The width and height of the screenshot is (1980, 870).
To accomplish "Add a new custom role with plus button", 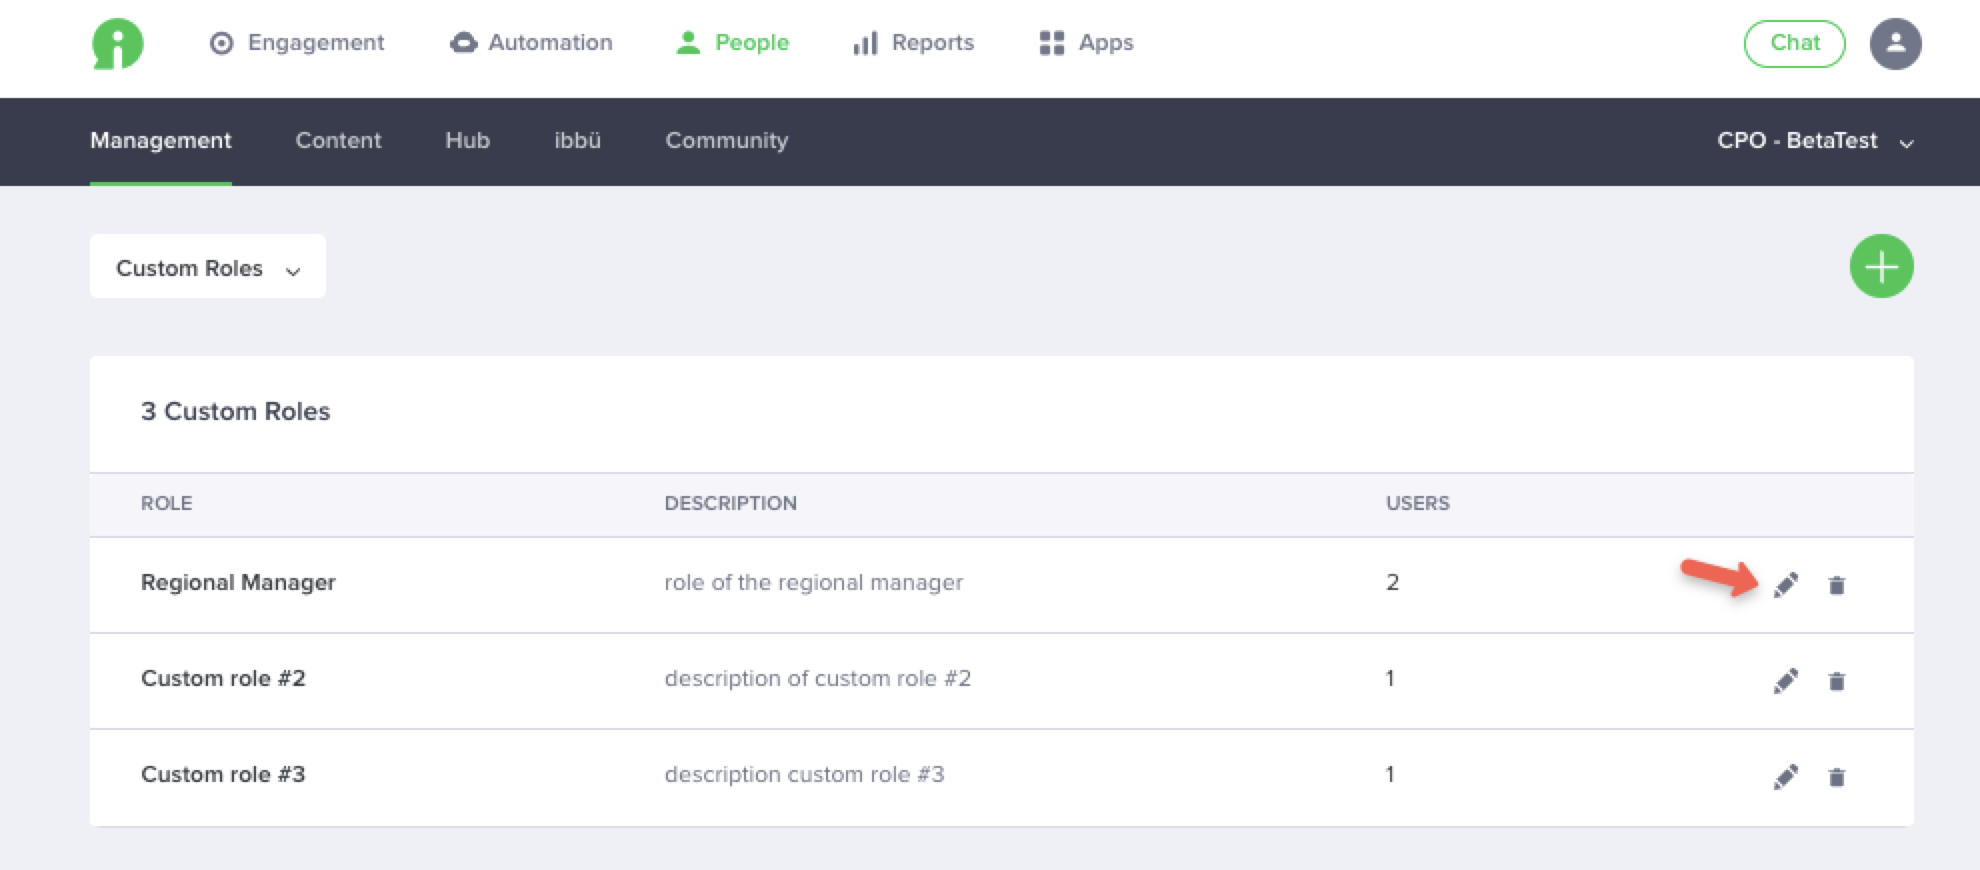I will [1881, 266].
